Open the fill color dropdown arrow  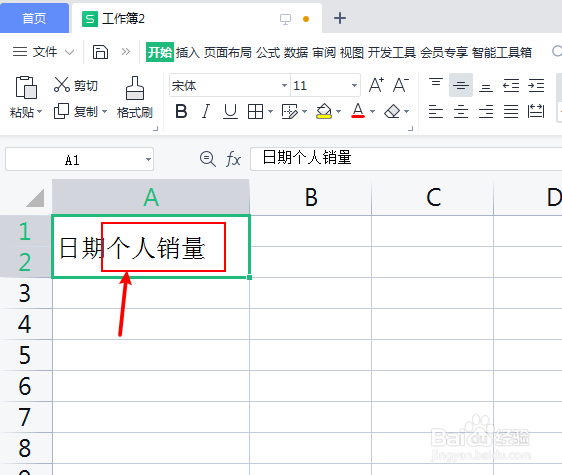pos(338,111)
